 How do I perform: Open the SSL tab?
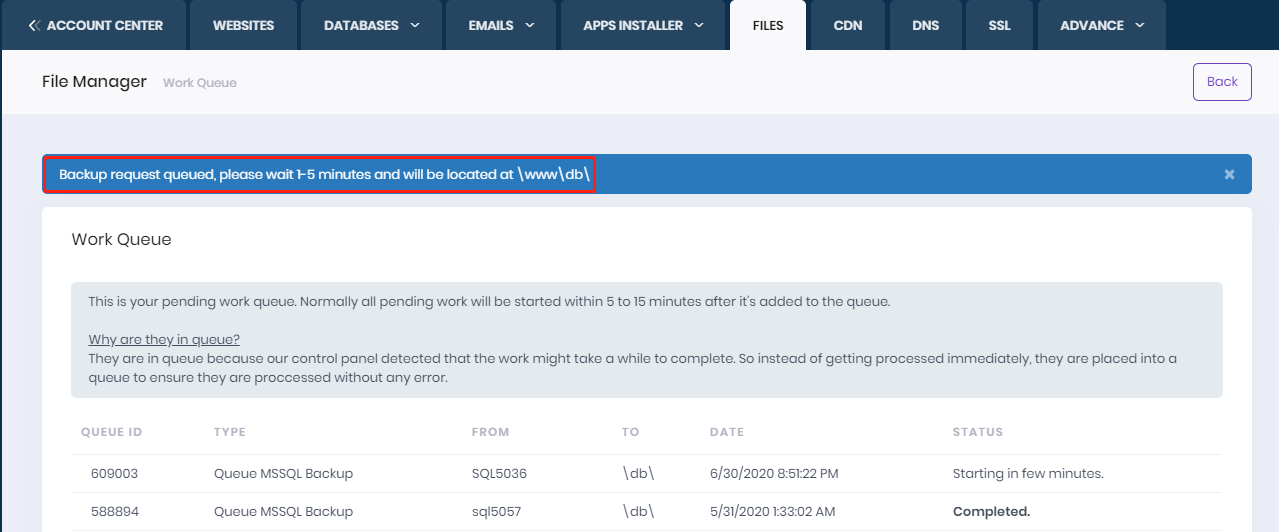tap(999, 25)
